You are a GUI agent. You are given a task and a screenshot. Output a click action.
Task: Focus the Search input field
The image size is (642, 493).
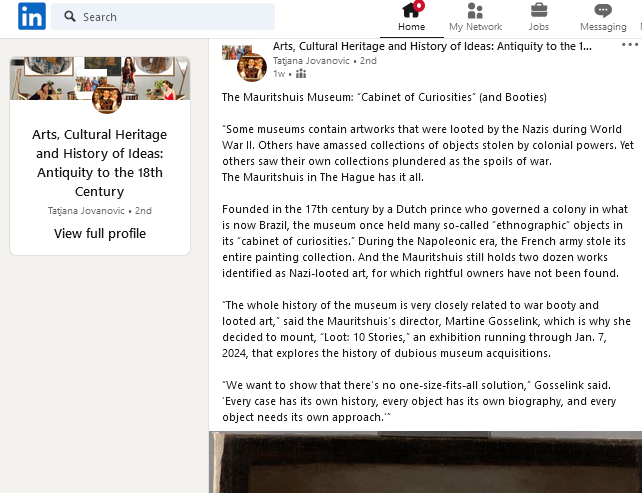[163, 16]
